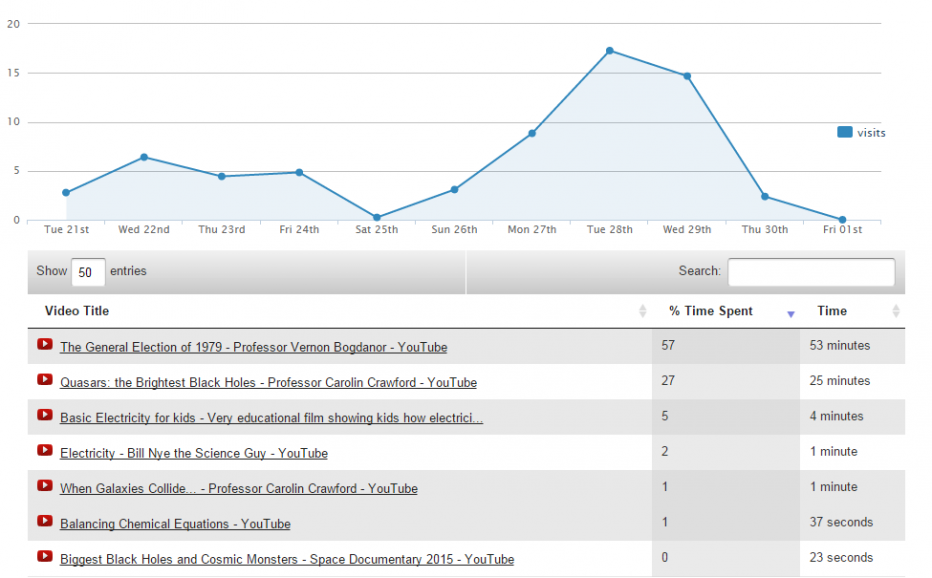This screenshot has height=578, width=932.
Task: Click YouTube icon beside Quasars video
Action: coord(45,379)
